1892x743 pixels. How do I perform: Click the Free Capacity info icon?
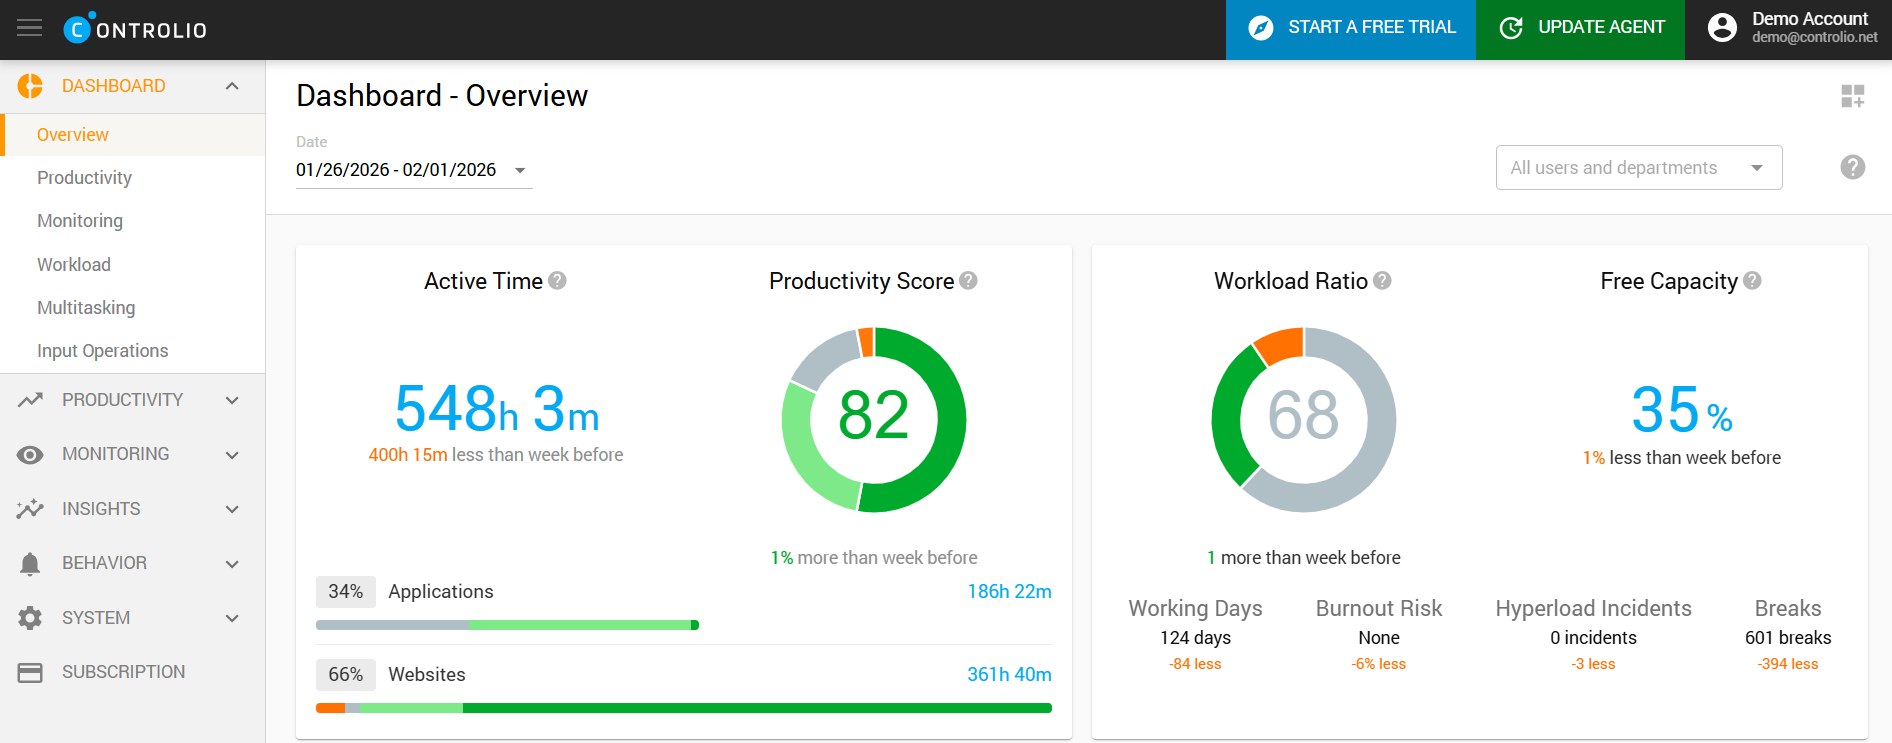click(x=1752, y=281)
